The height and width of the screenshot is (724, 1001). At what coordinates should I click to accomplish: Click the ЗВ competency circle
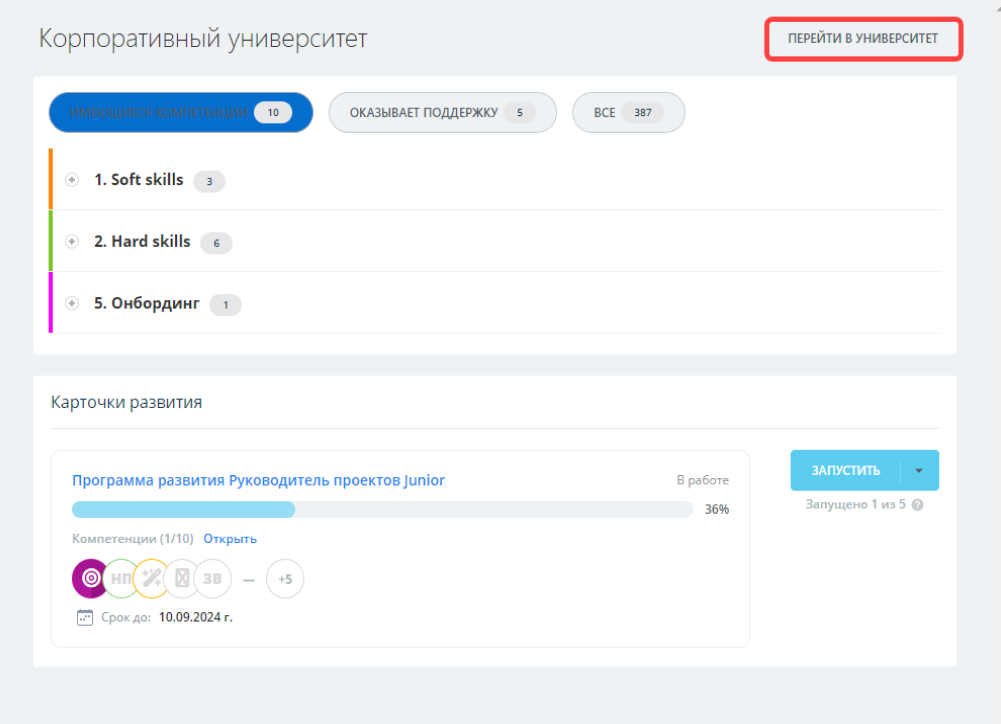click(x=213, y=578)
